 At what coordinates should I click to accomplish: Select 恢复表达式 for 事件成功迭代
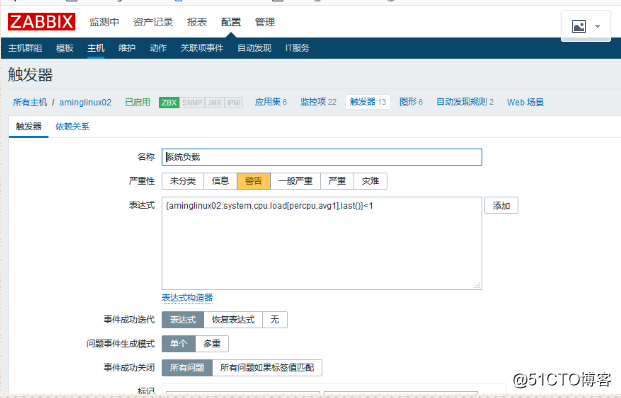233,320
